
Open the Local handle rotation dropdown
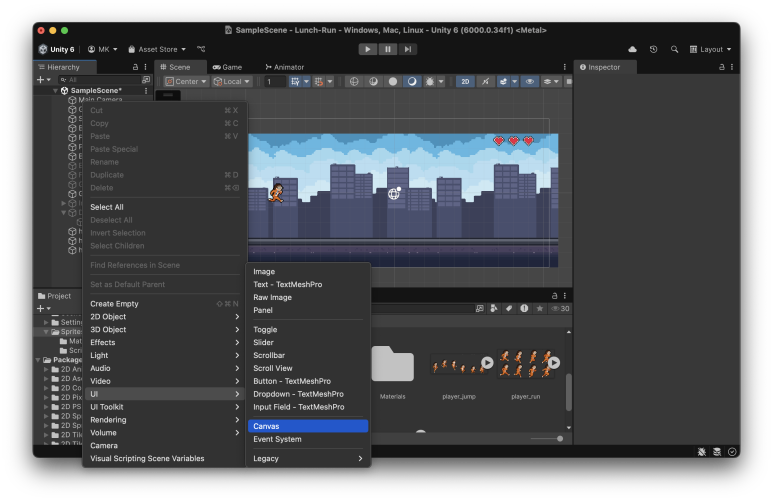click(x=232, y=81)
